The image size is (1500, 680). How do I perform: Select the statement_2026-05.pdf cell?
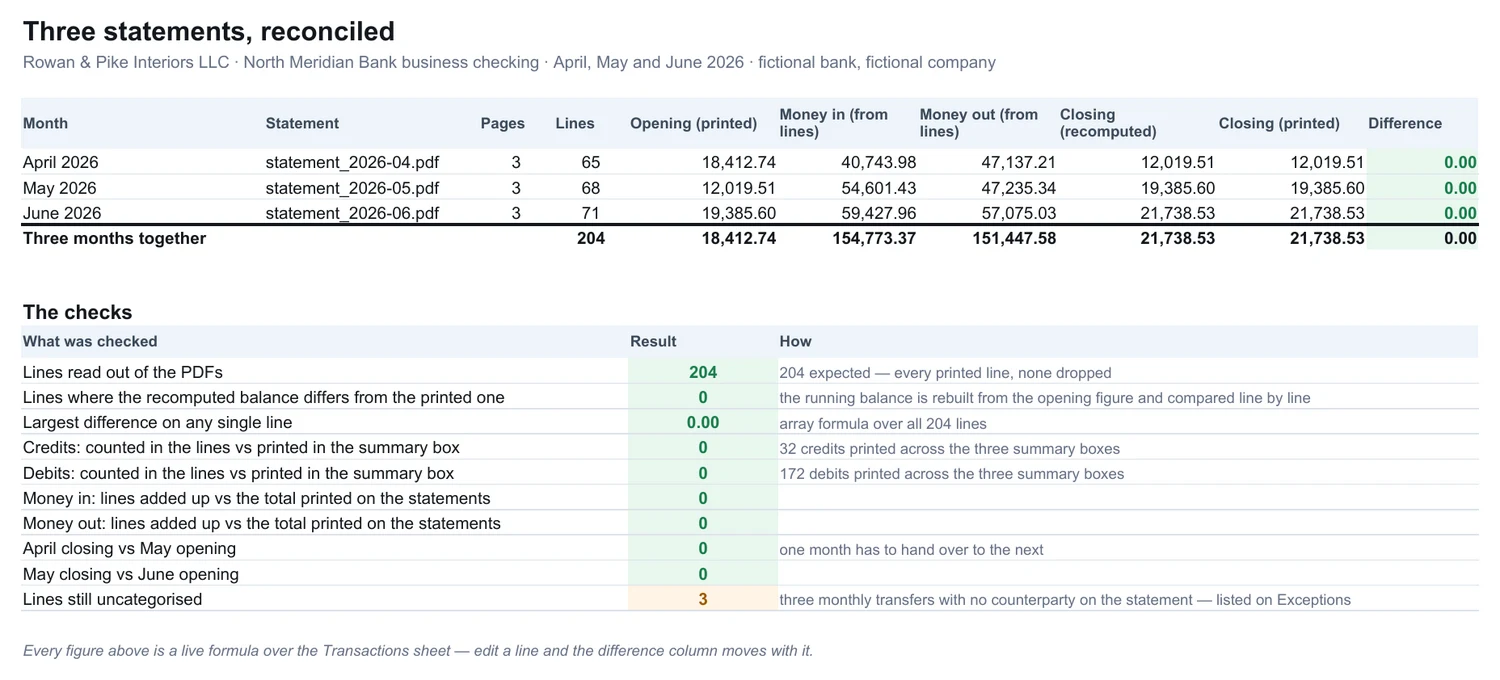pos(352,188)
